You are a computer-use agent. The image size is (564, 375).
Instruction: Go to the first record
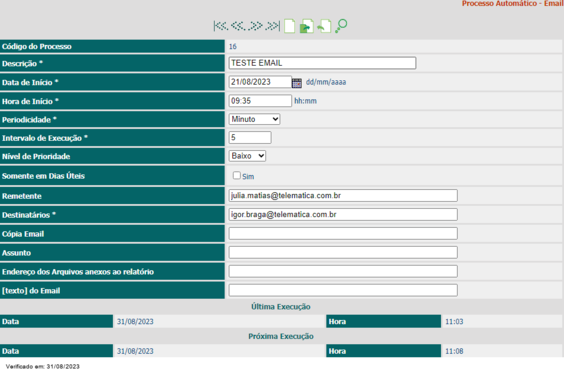[x=220, y=26]
